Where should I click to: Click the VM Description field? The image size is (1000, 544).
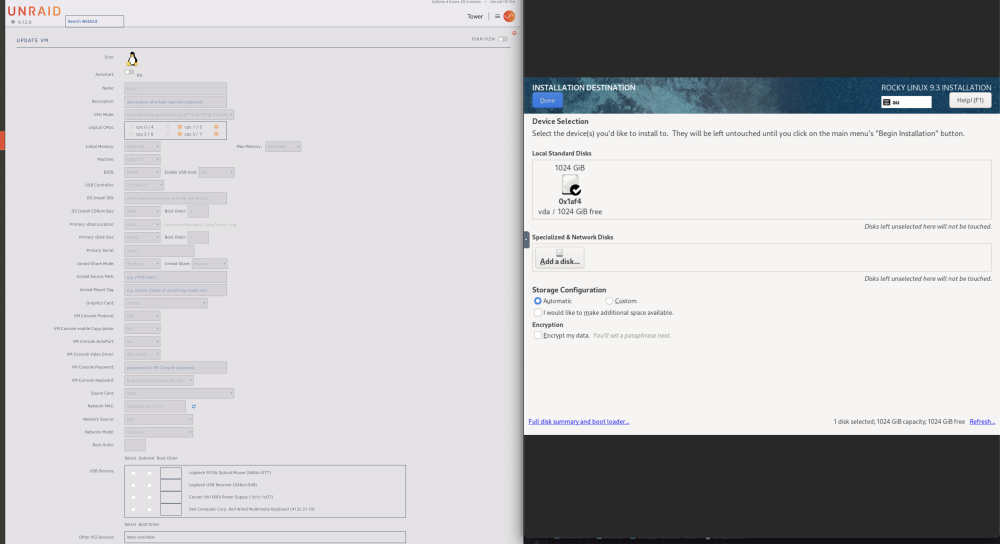coord(175,101)
